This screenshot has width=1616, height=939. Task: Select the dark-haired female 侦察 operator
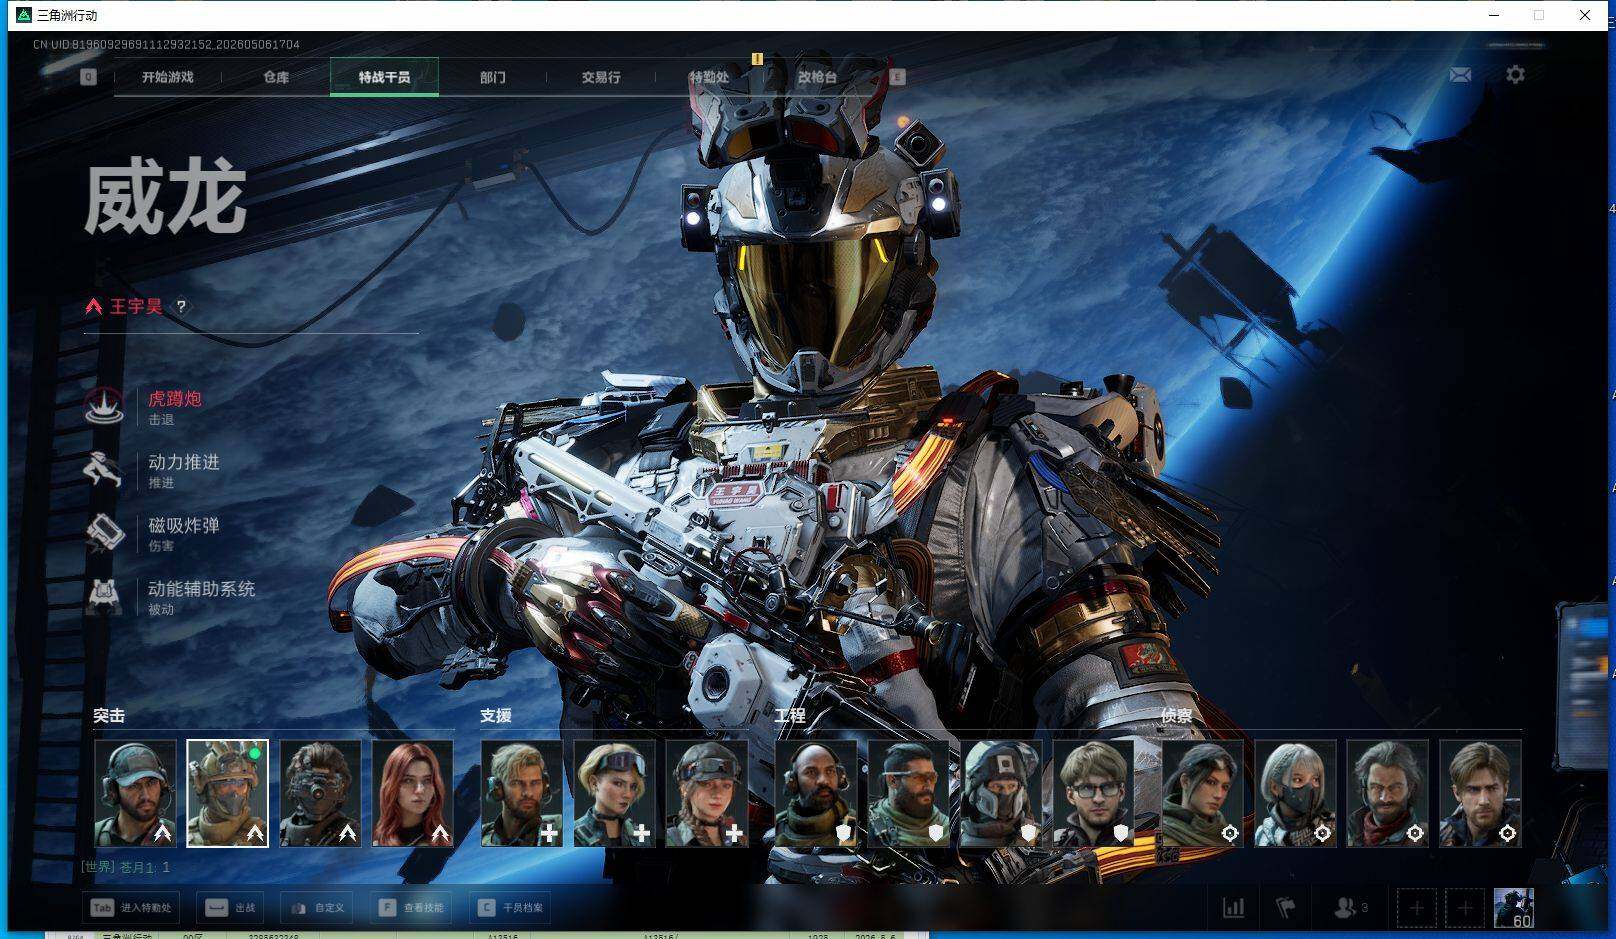[x=1202, y=793]
